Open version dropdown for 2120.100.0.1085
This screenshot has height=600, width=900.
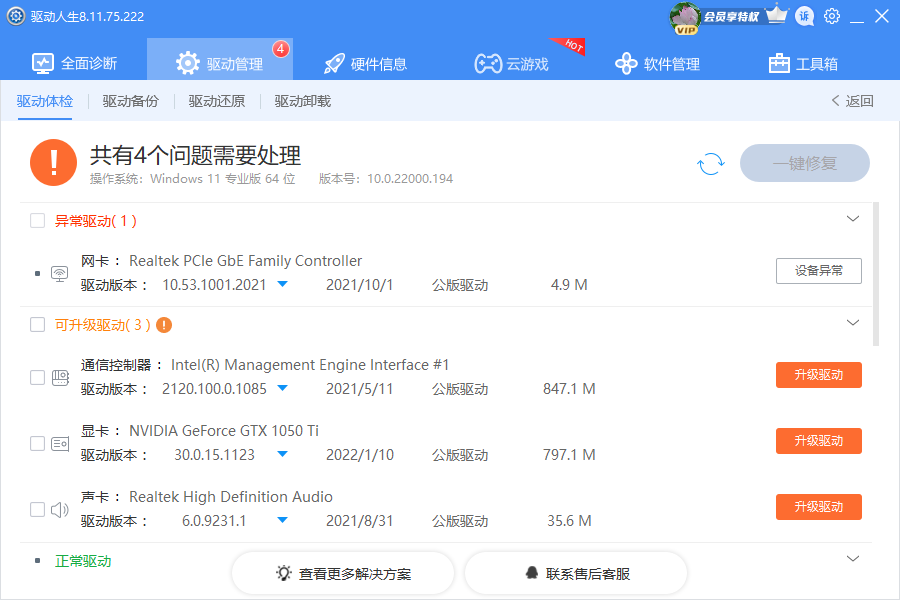[x=282, y=388]
